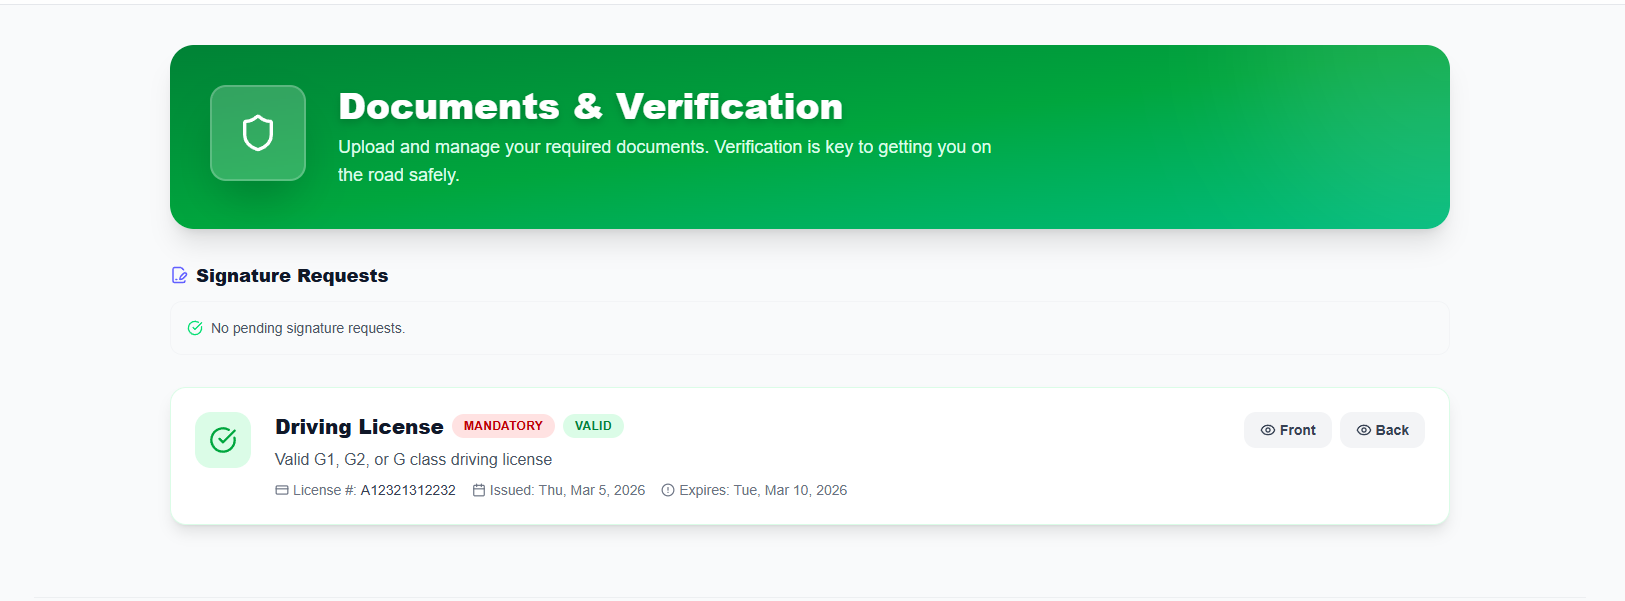
Task: Click the VALID status badge
Action: (x=593, y=426)
